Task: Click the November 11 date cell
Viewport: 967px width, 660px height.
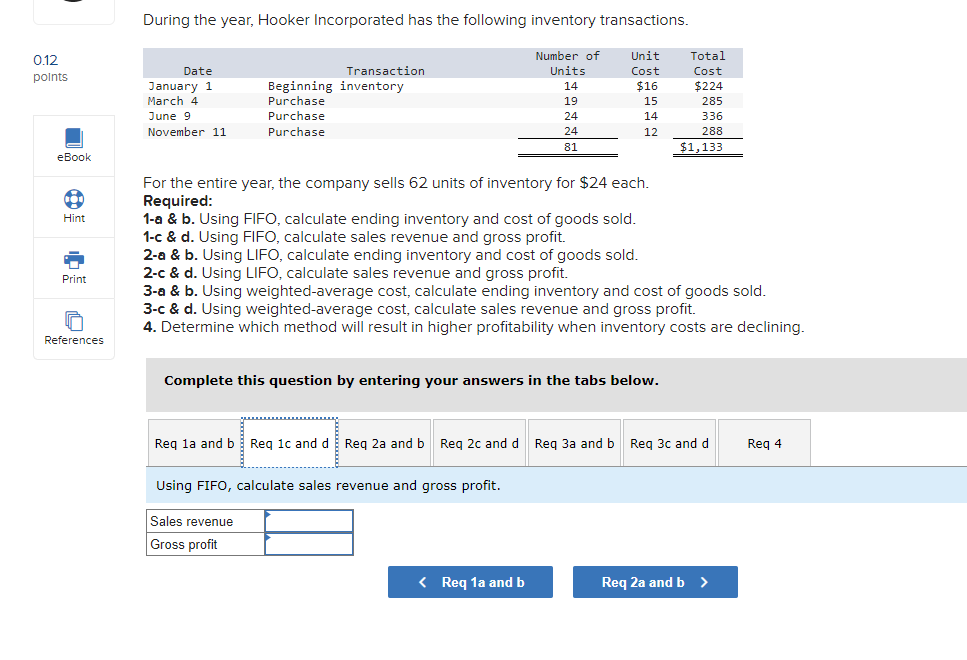Action: point(187,132)
